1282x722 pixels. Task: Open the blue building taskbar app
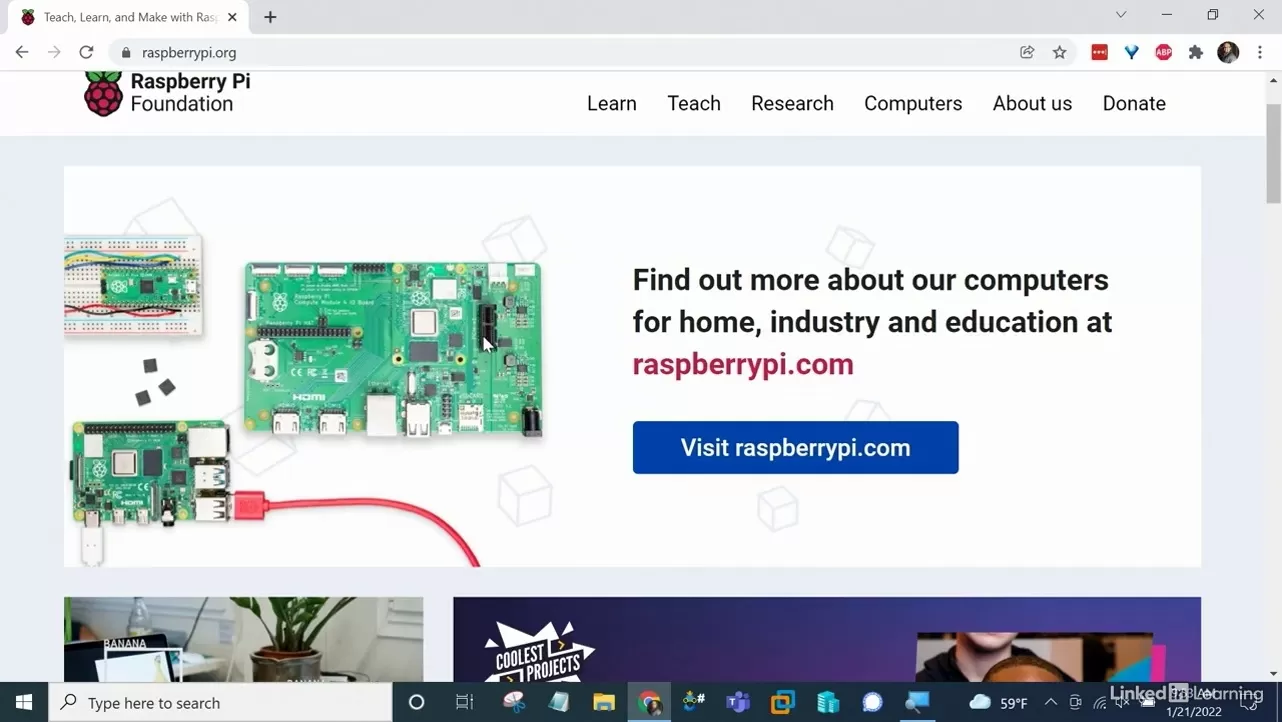pos(828,702)
